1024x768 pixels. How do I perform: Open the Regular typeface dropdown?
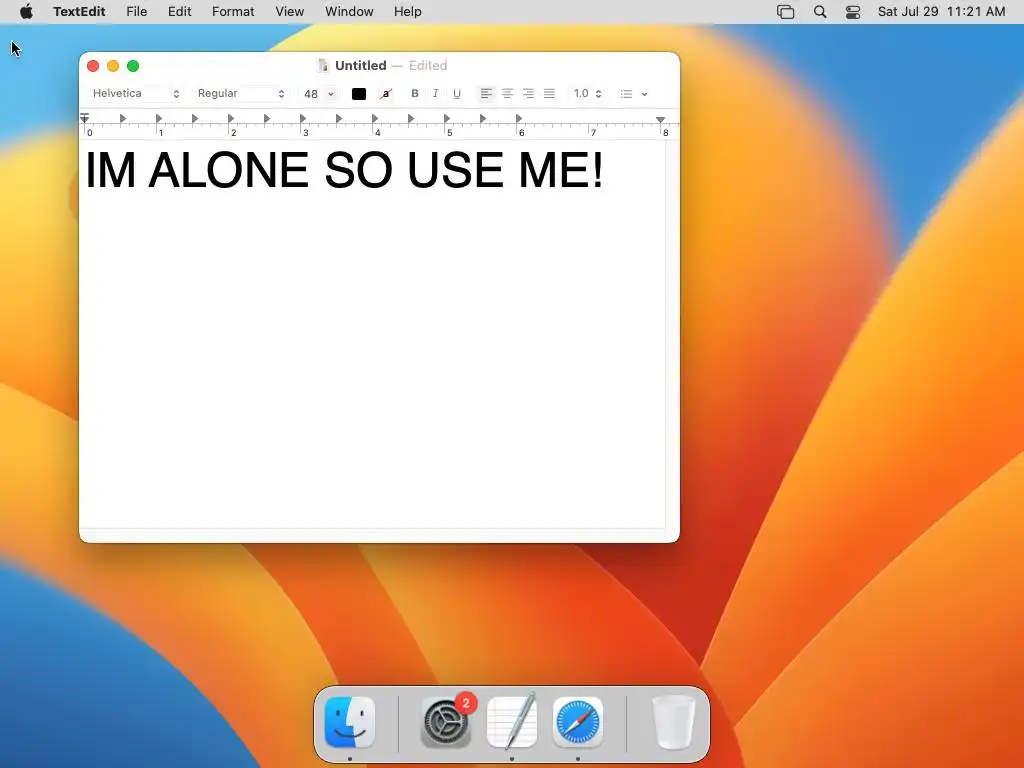click(x=241, y=93)
